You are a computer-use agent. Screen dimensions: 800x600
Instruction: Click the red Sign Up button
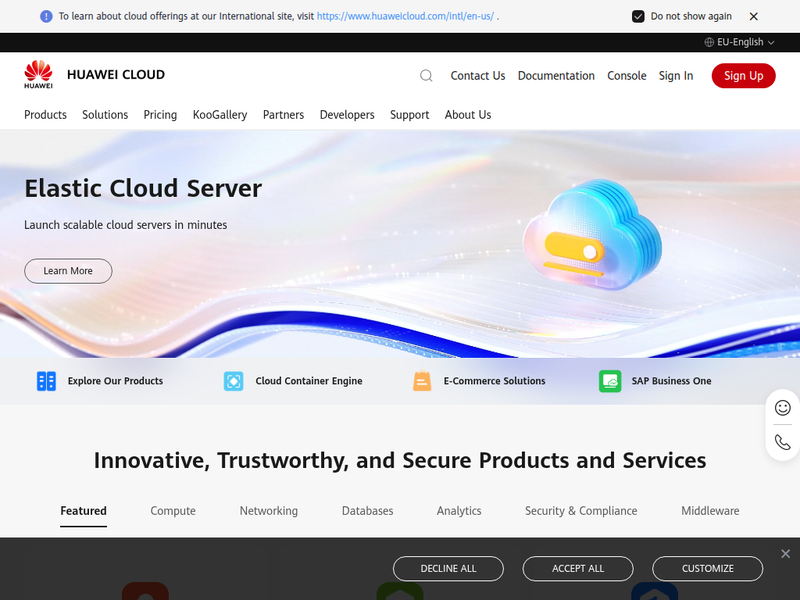(743, 76)
